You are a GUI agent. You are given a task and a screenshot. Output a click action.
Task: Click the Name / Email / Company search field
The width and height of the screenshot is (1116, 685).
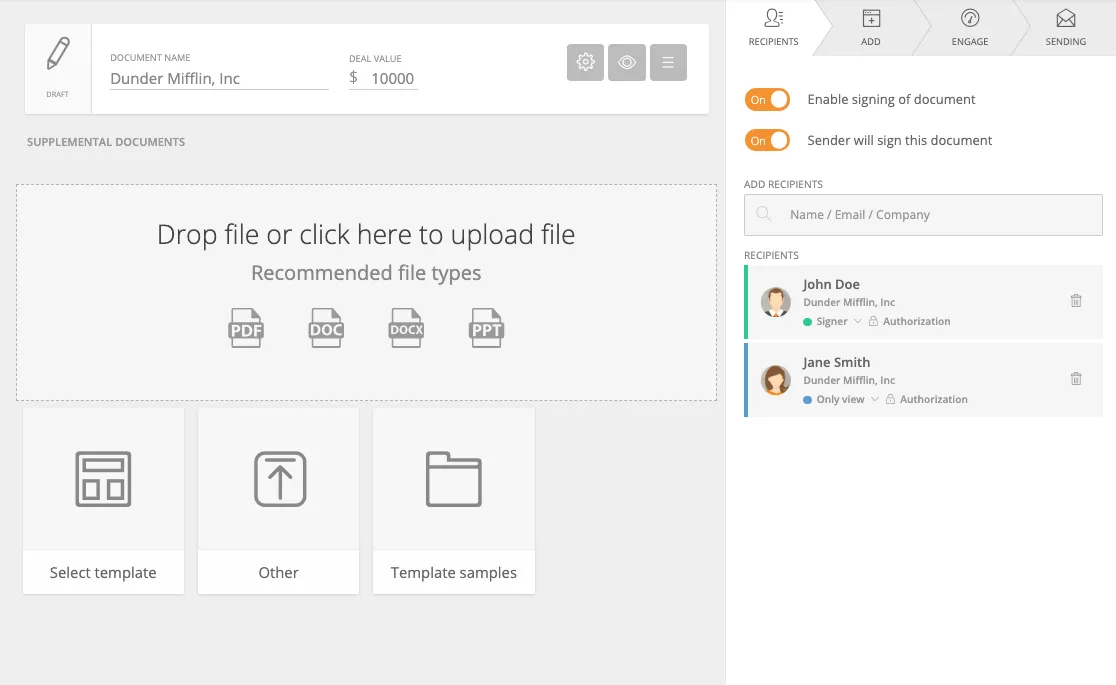click(923, 214)
